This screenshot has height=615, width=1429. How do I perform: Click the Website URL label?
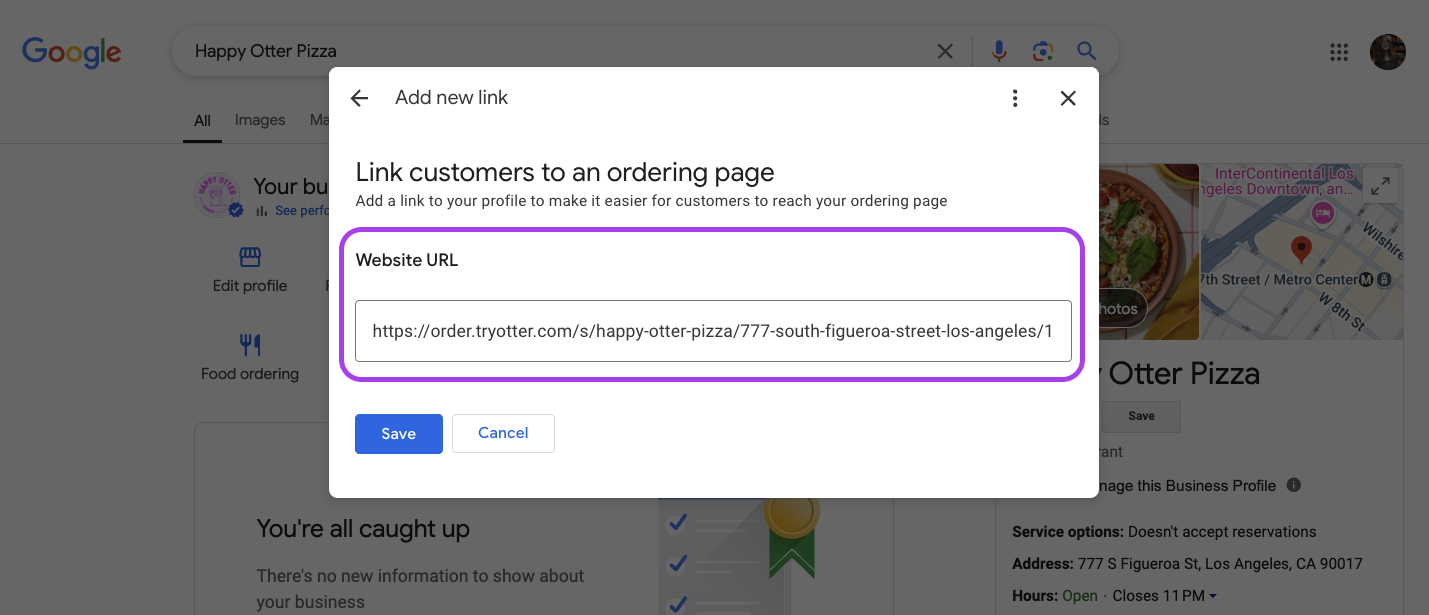407,260
